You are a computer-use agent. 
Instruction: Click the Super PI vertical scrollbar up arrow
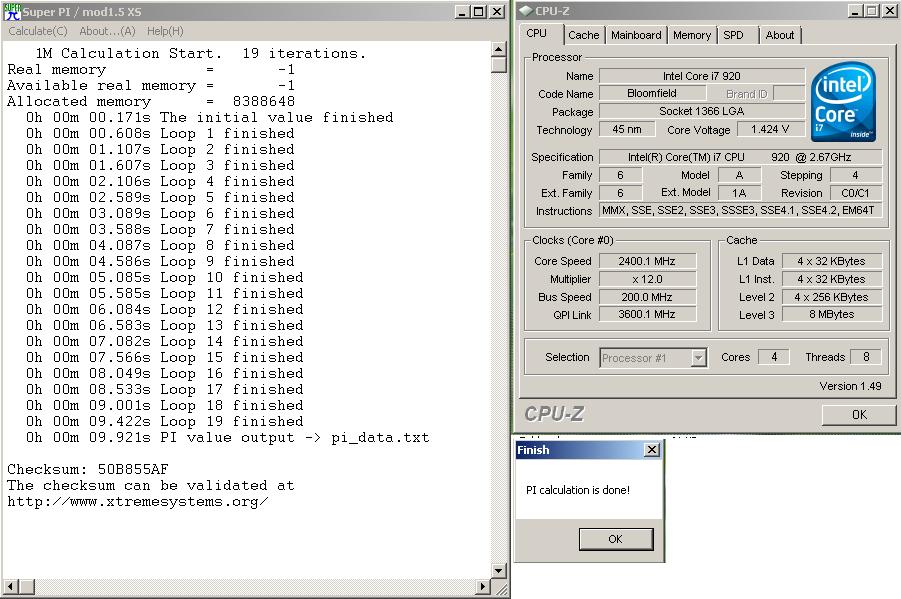498,49
